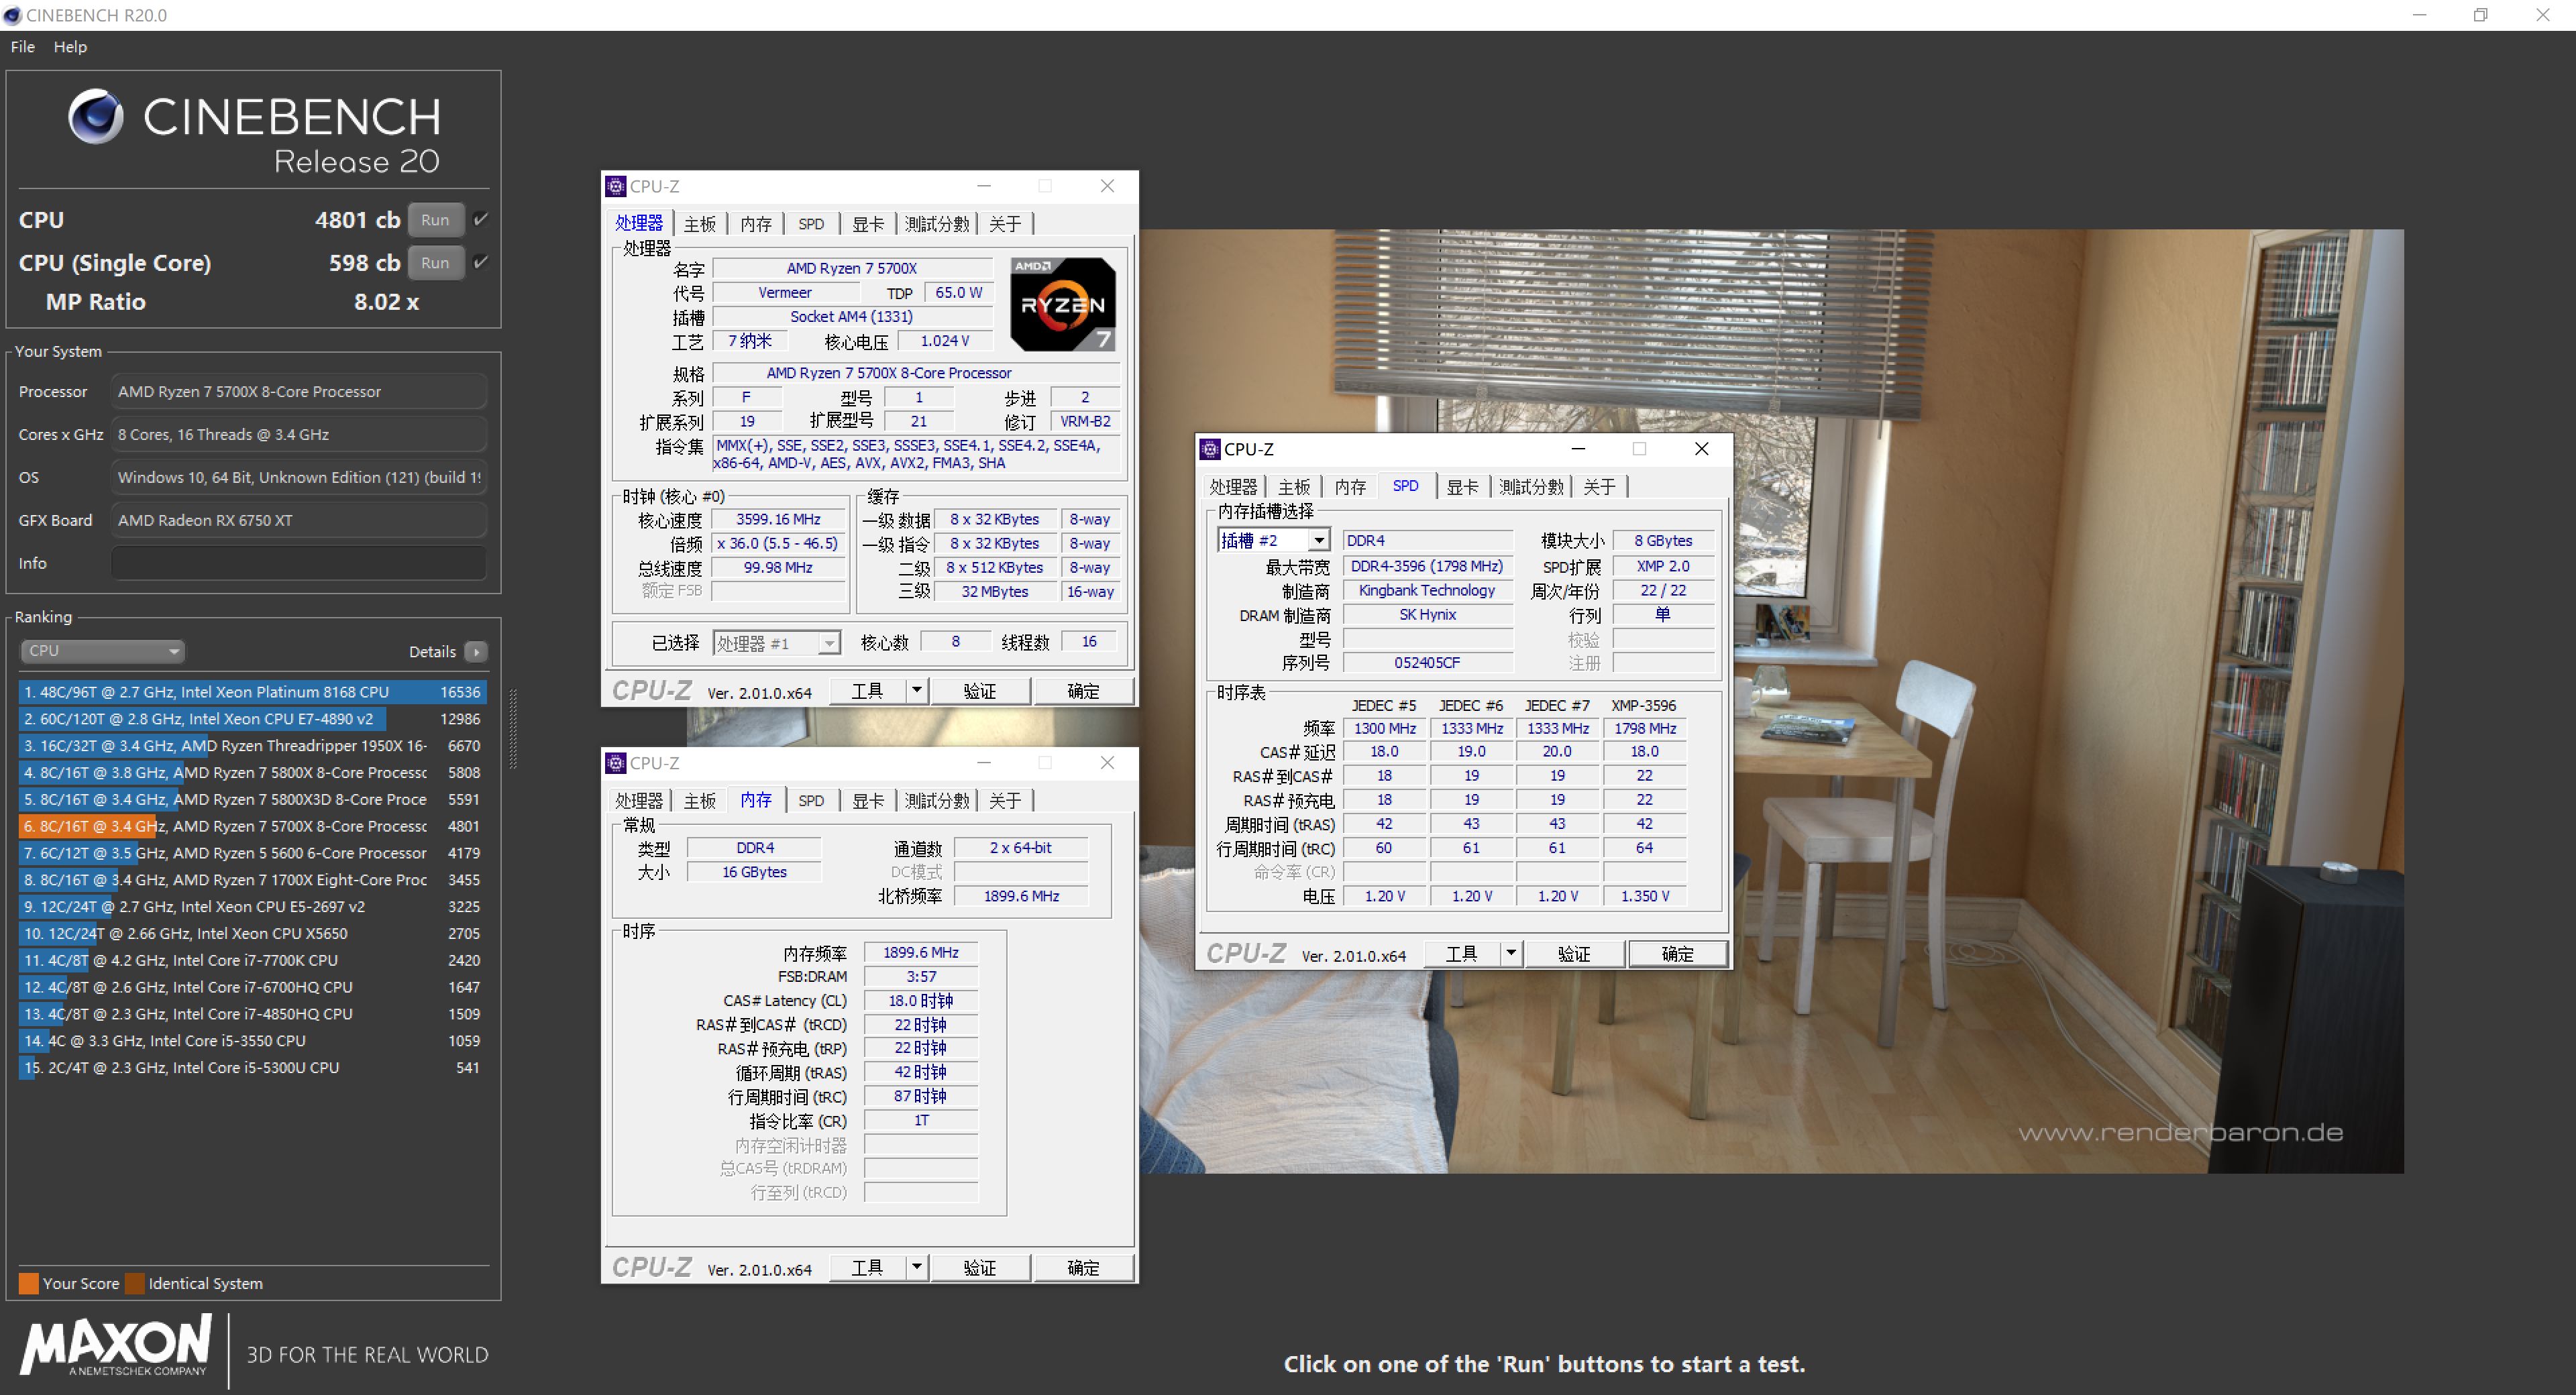Uncheck the CPU Single Core checkmark
Image resolution: width=2576 pixels, height=1395 pixels.
click(x=480, y=262)
